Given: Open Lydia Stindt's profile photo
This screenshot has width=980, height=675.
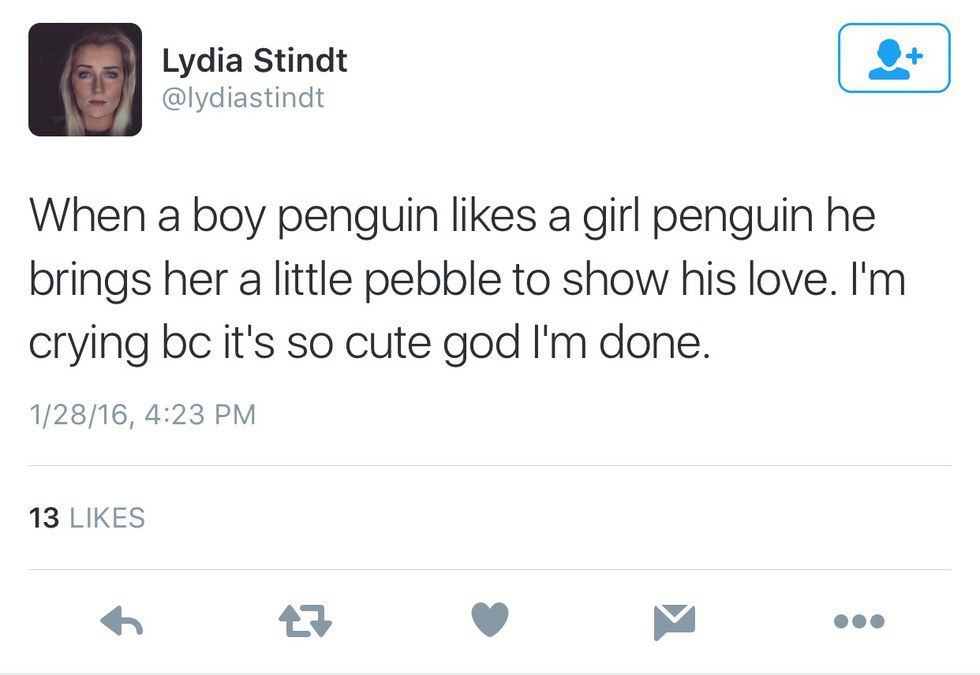Looking at the screenshot, I should [x=85, y=79].
